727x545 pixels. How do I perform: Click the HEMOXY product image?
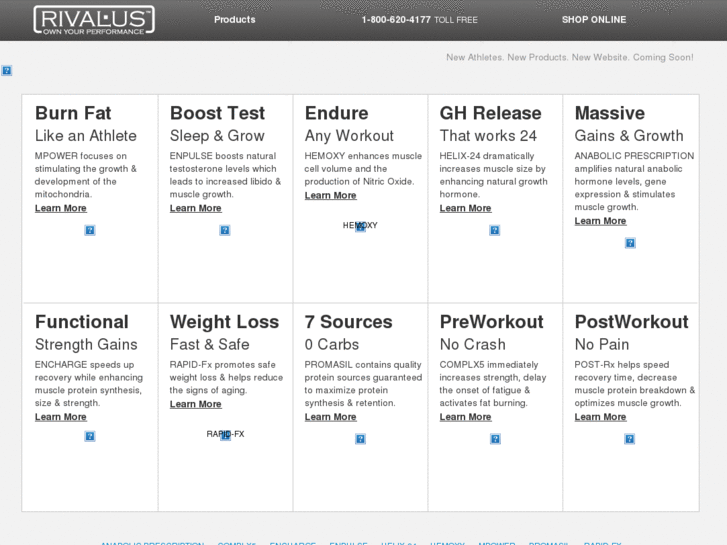pyautogui.click(x=360, y=226)
